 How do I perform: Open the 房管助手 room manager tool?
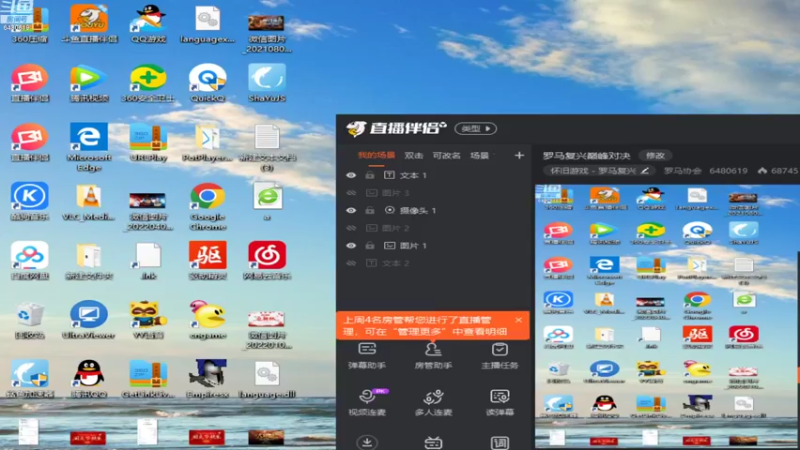click(x=433, y=356)
